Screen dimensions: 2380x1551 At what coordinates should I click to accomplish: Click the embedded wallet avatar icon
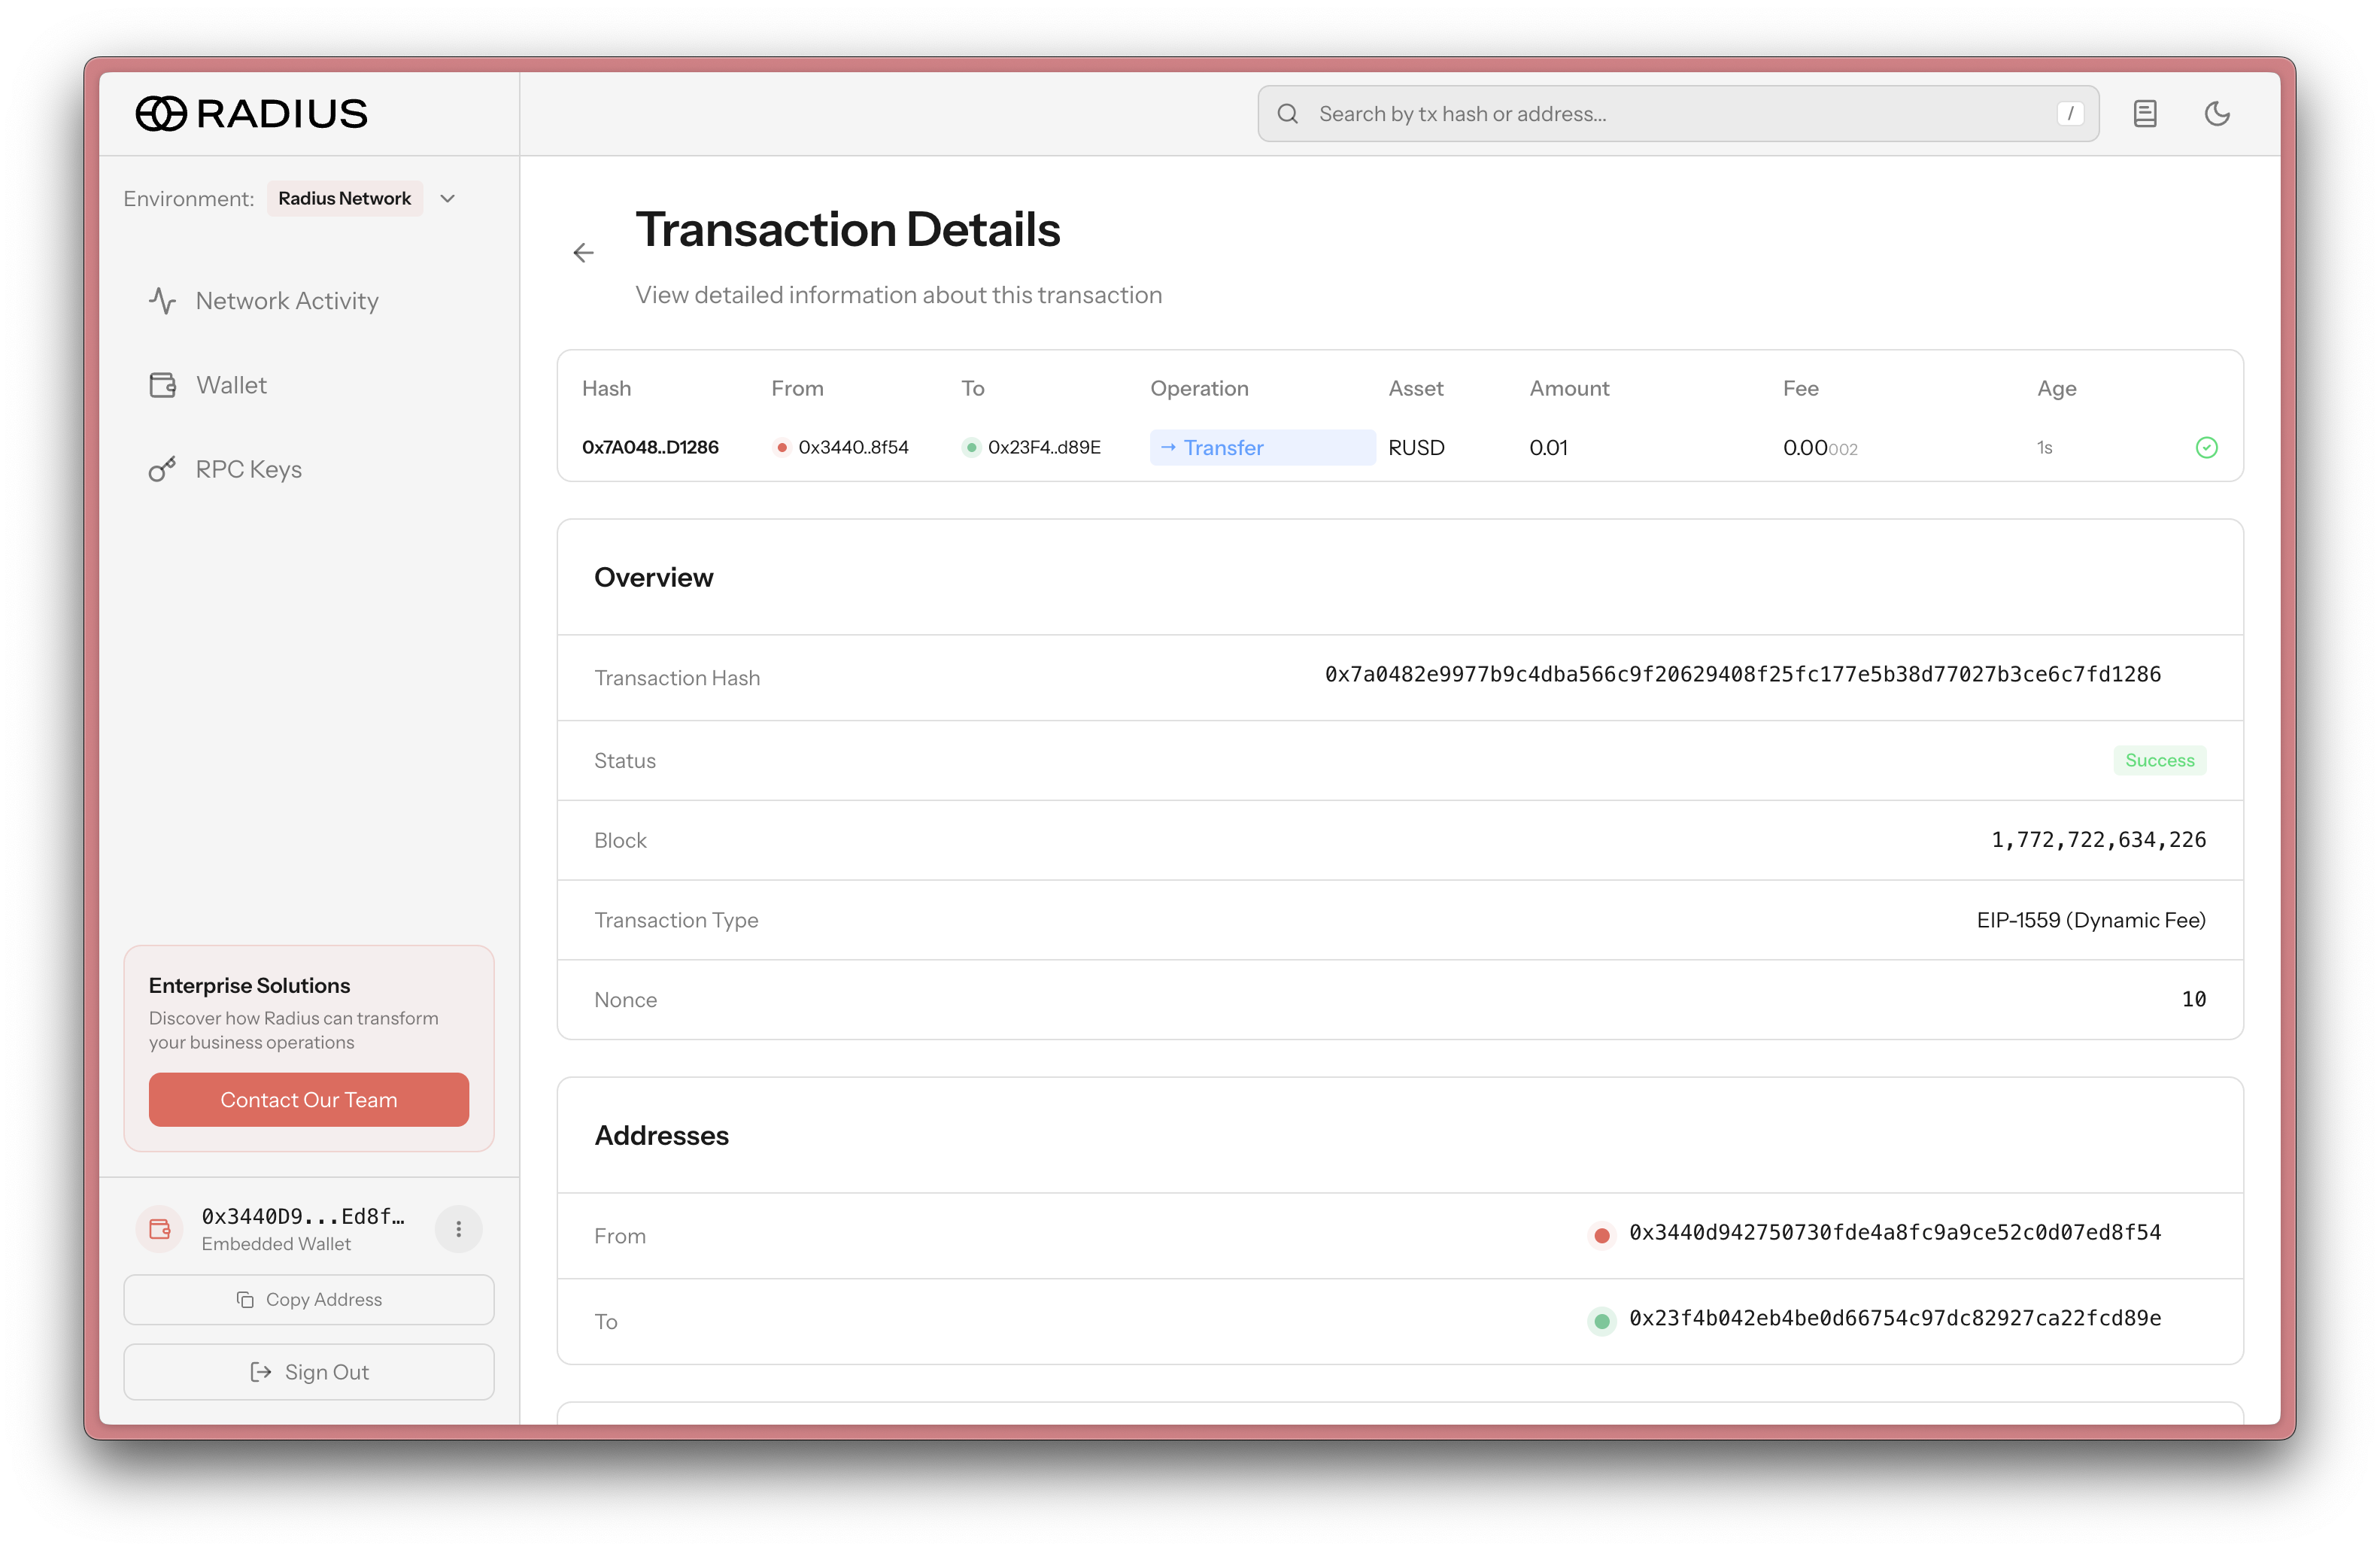pos(160,1229)
